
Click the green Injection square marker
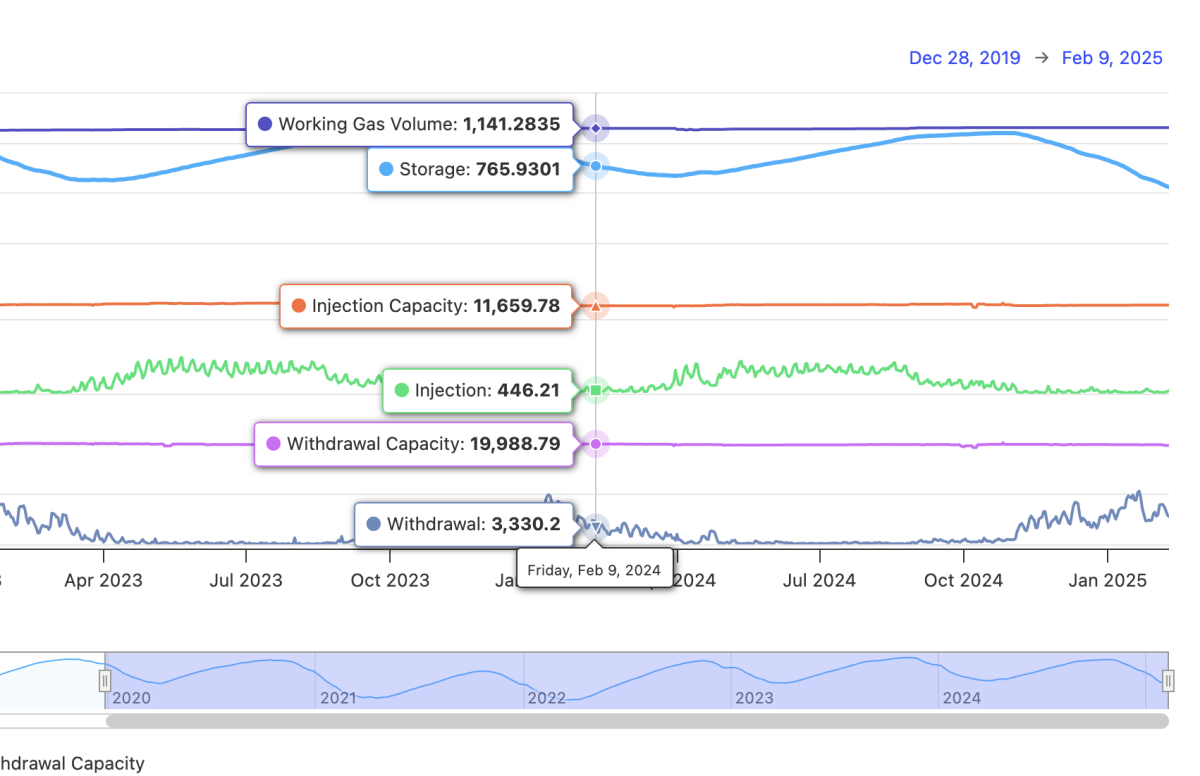pos(596,390)
